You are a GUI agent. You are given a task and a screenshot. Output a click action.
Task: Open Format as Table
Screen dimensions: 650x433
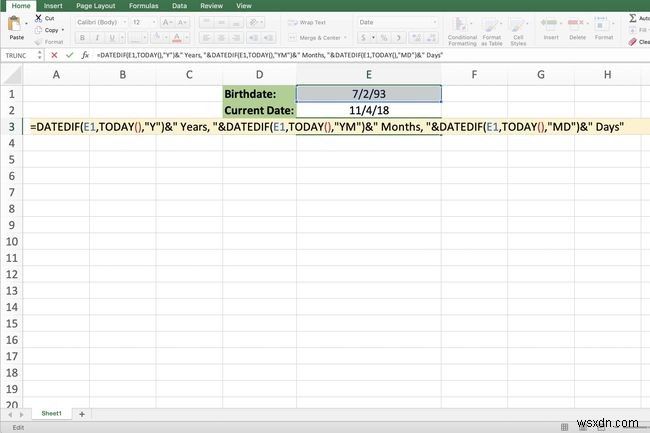pyautogui.click(x=492, y=31)
